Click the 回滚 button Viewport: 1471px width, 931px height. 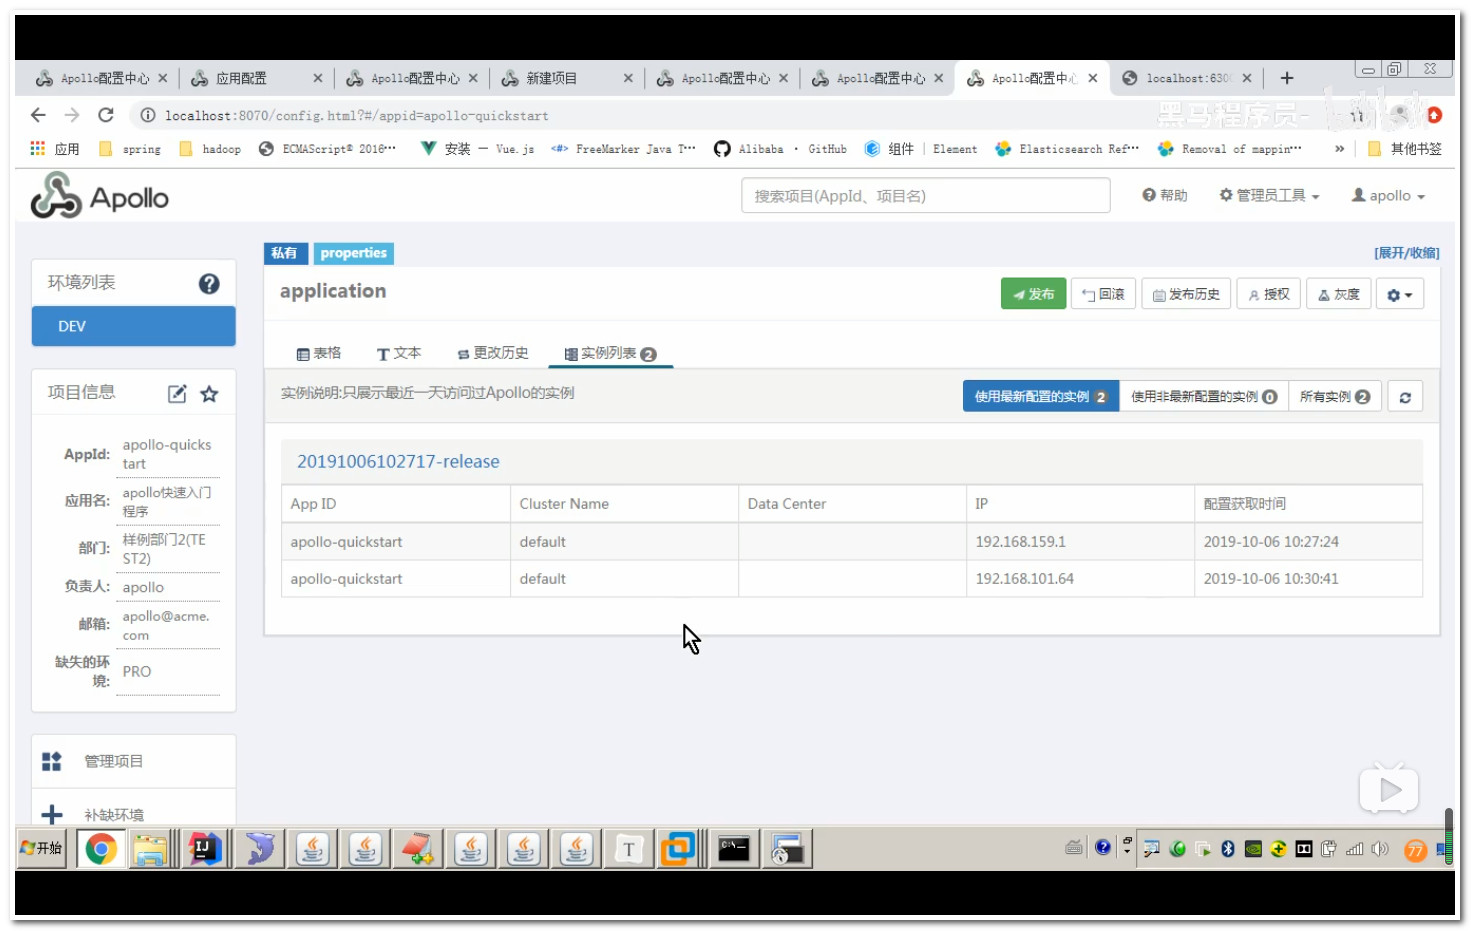(1103, 294)
